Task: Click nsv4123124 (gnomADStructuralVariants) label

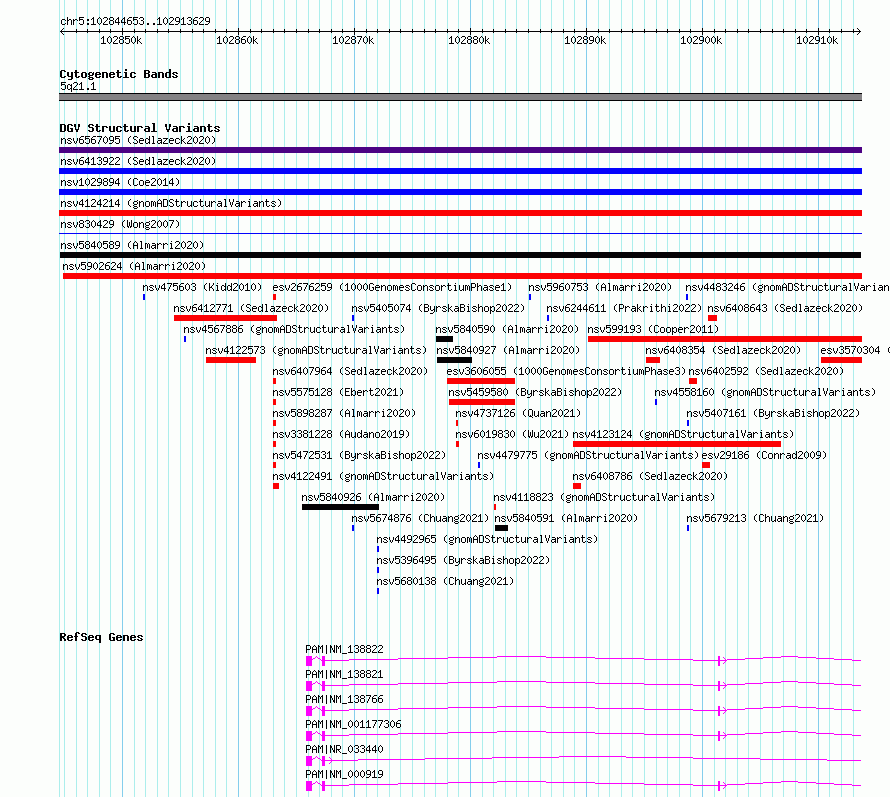Action: click(683, 434)
